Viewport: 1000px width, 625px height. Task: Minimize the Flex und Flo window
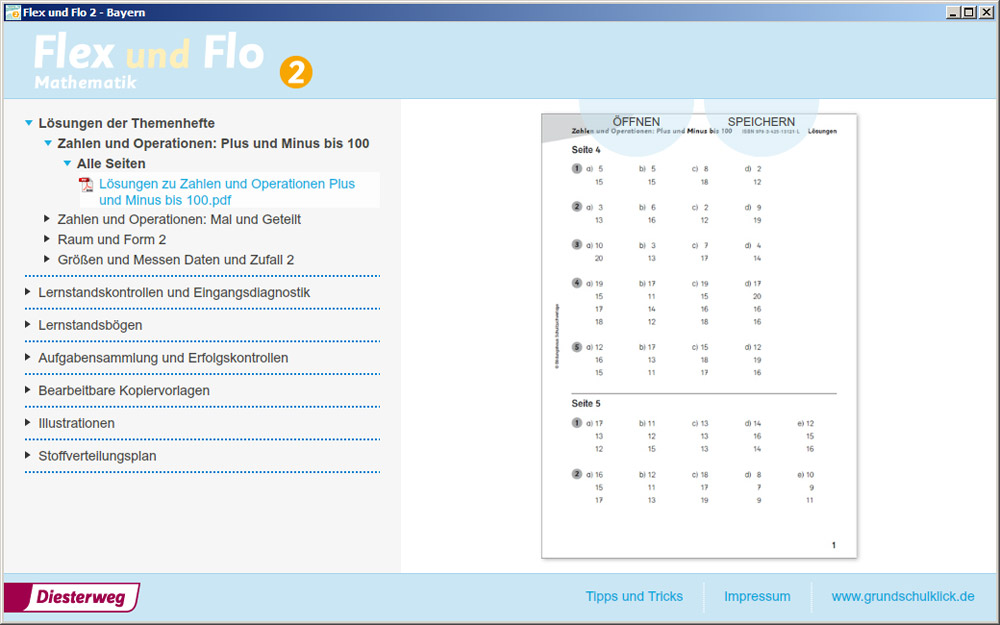[953, 12]
